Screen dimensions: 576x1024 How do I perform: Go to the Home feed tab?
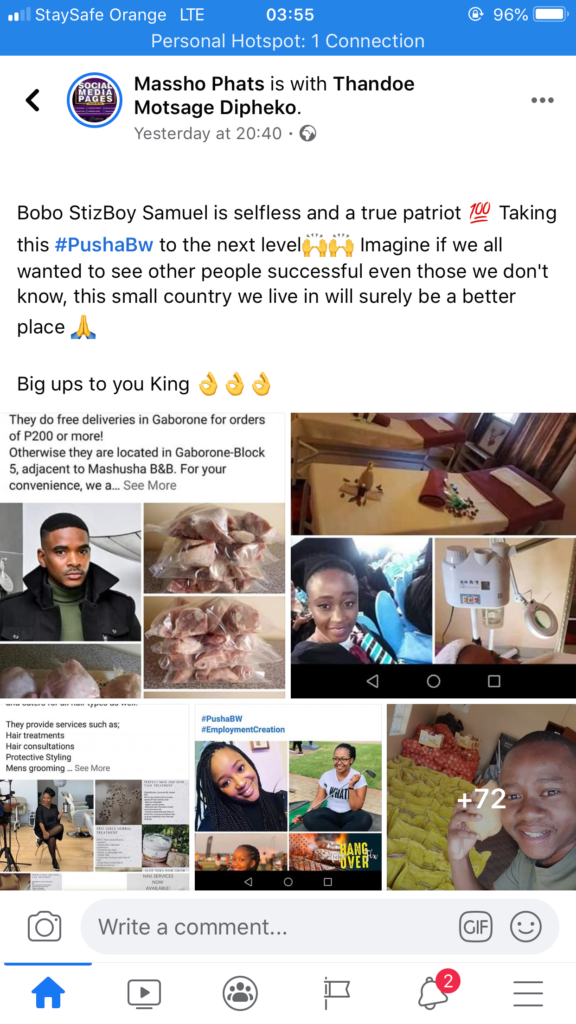coord(48,993)
